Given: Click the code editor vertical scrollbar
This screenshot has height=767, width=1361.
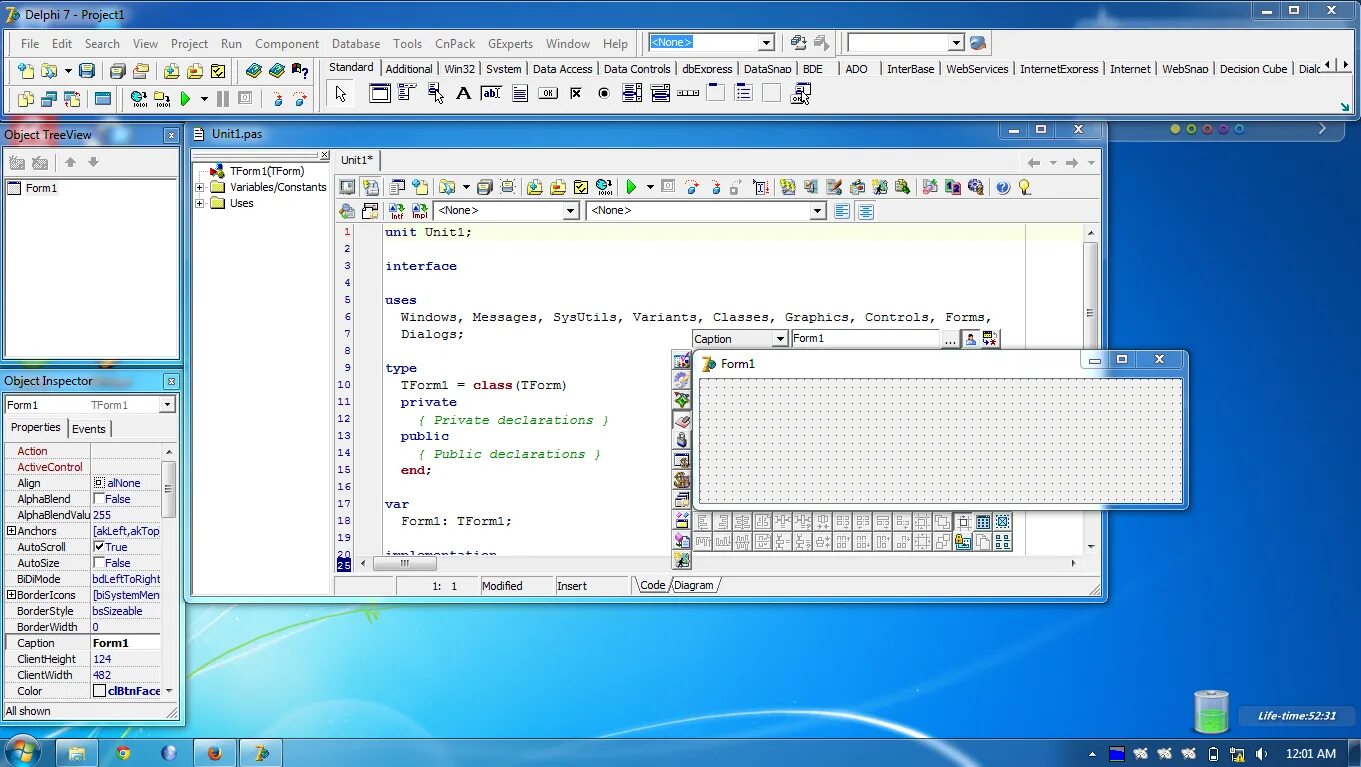Looking at the screenshot, I should click(x=1090, y=390).
